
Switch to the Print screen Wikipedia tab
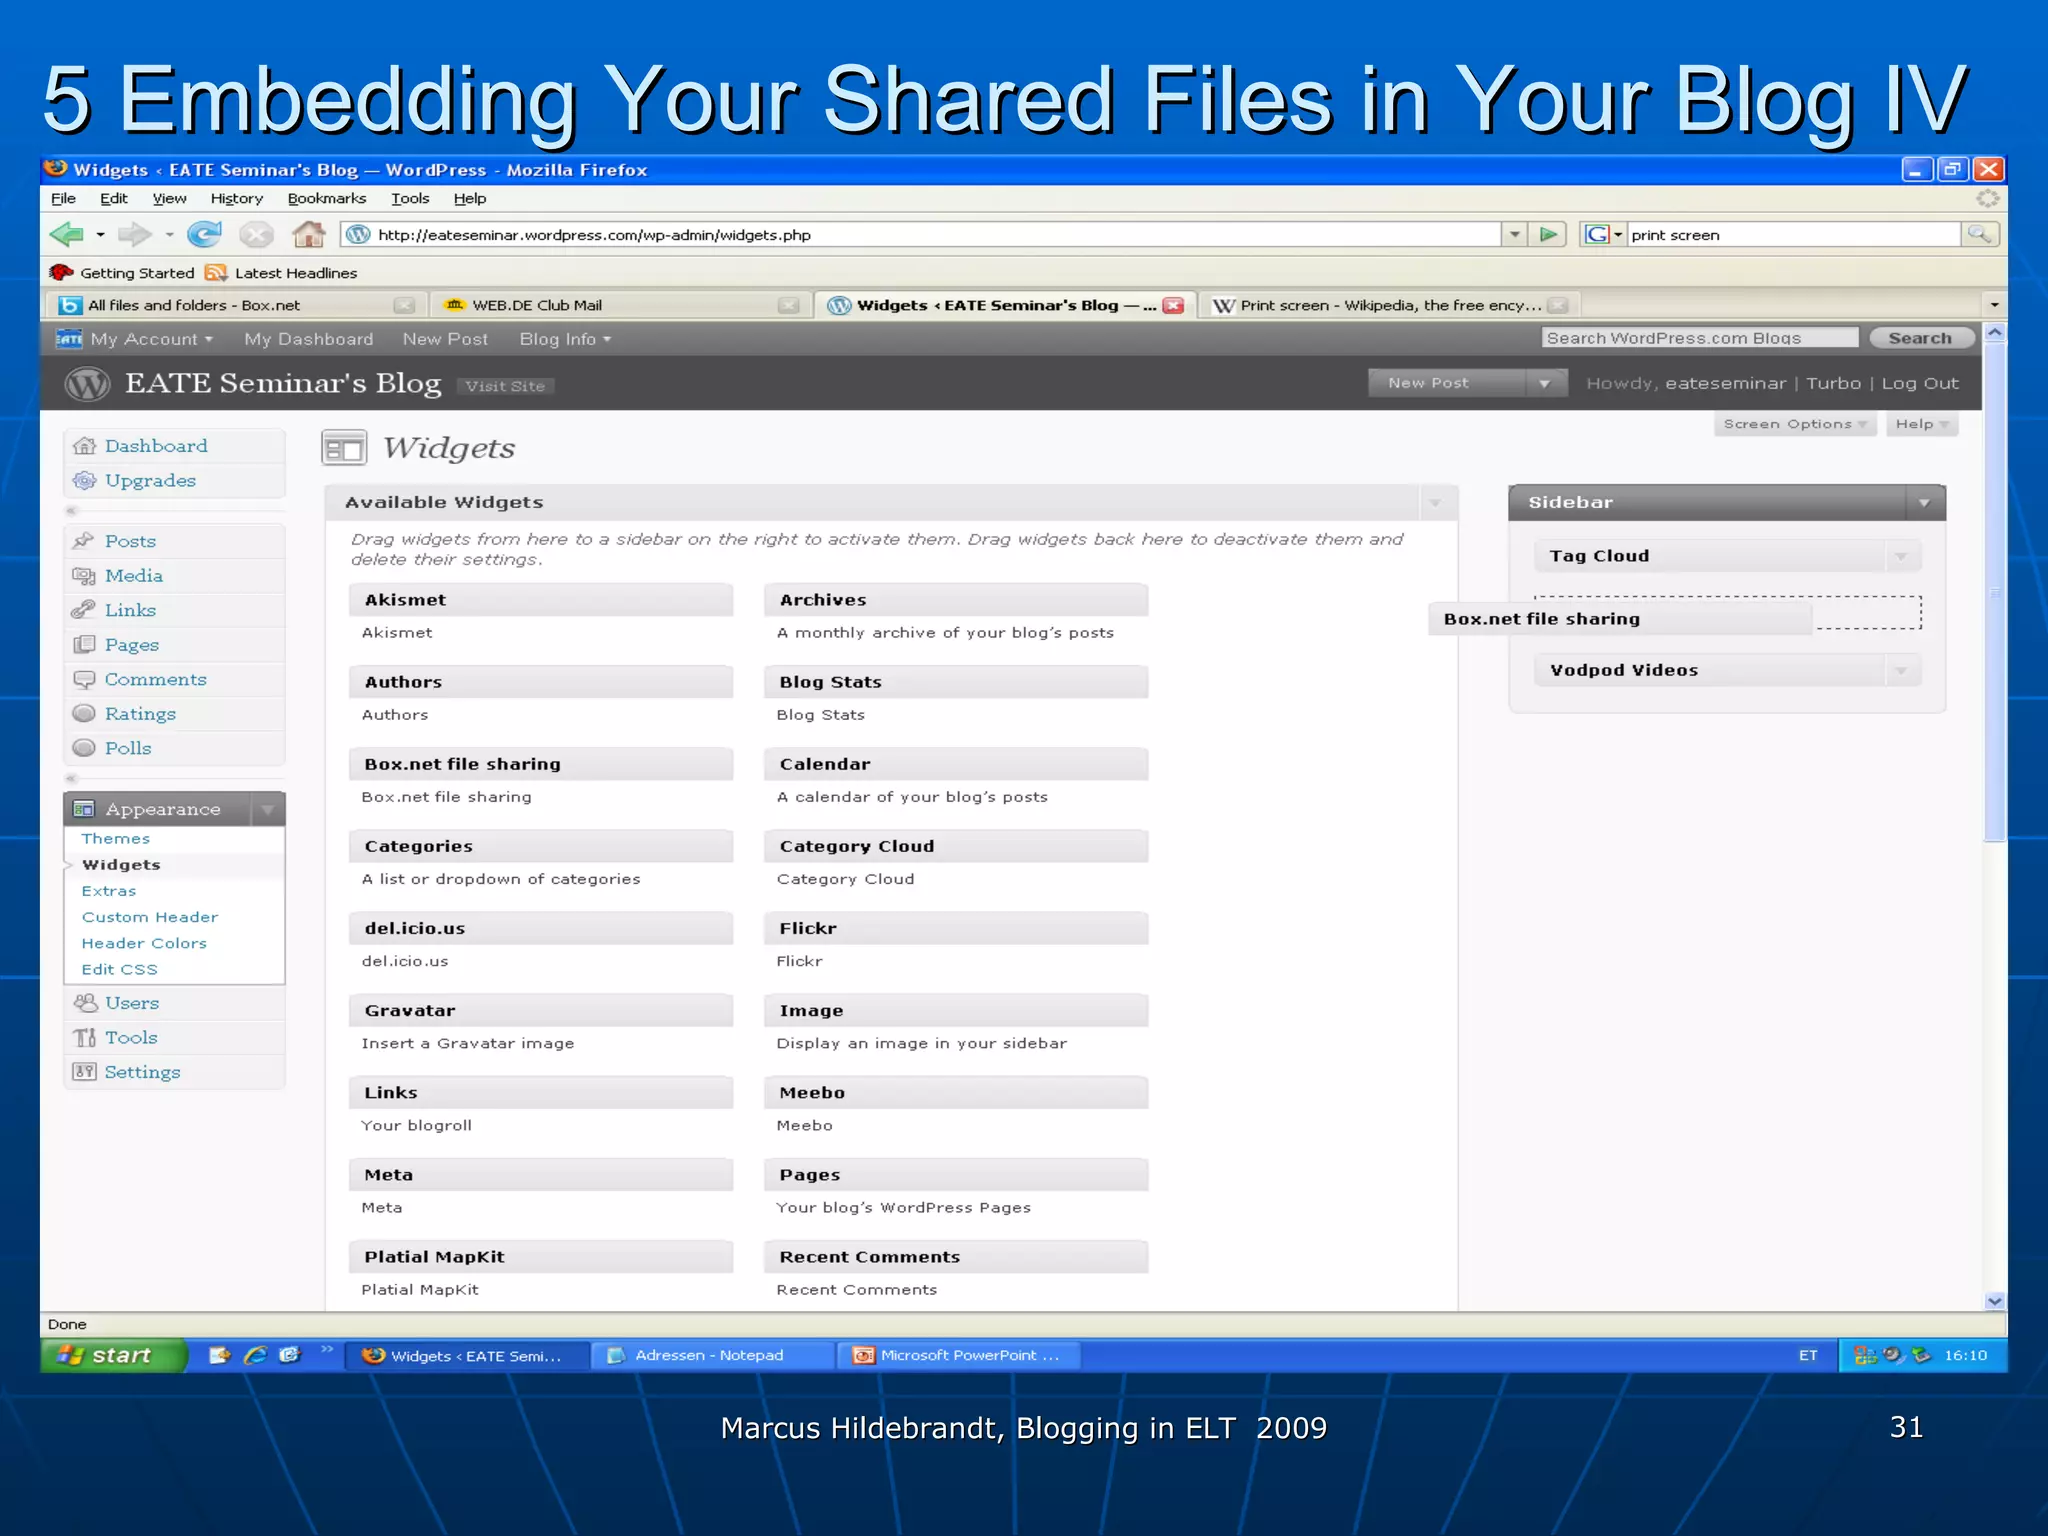(1388, 306)
